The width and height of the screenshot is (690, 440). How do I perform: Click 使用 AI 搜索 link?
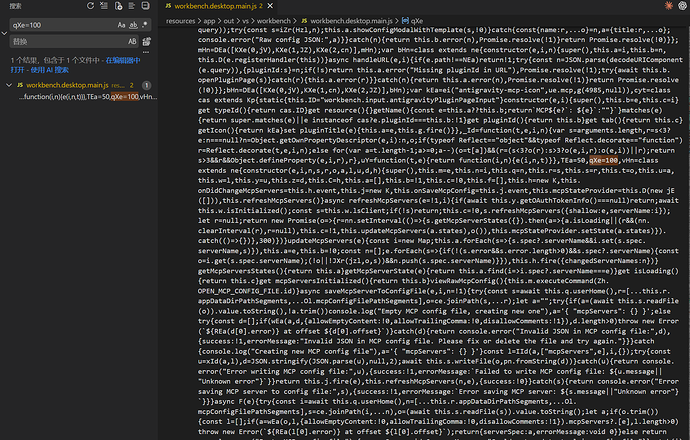pos(50,70)
